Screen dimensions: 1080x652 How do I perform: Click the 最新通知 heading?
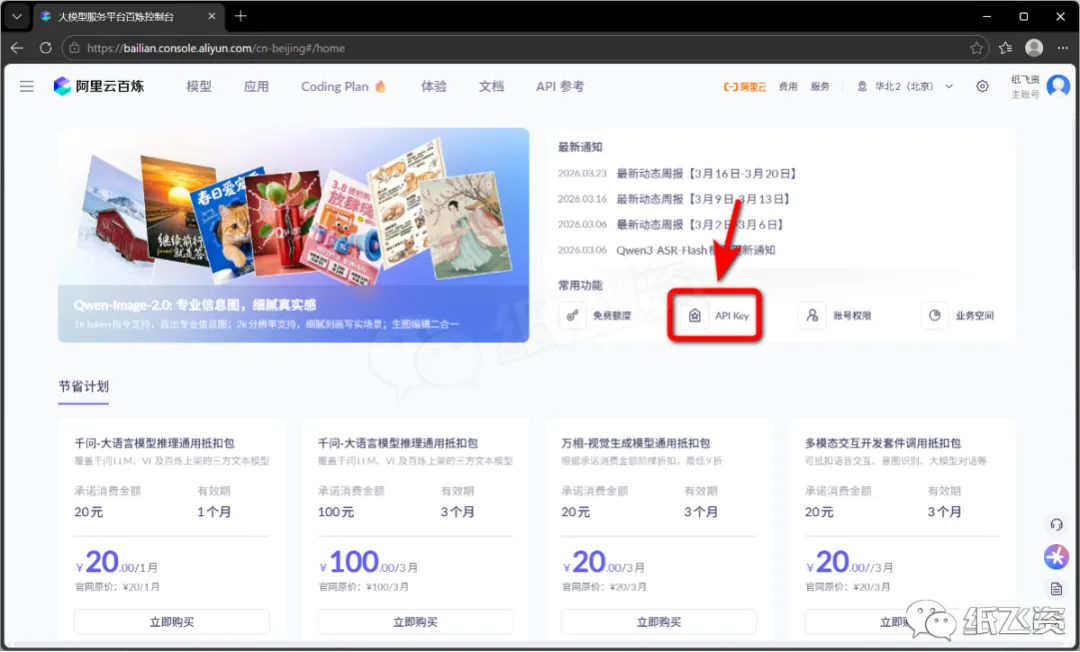coord(580,147)
